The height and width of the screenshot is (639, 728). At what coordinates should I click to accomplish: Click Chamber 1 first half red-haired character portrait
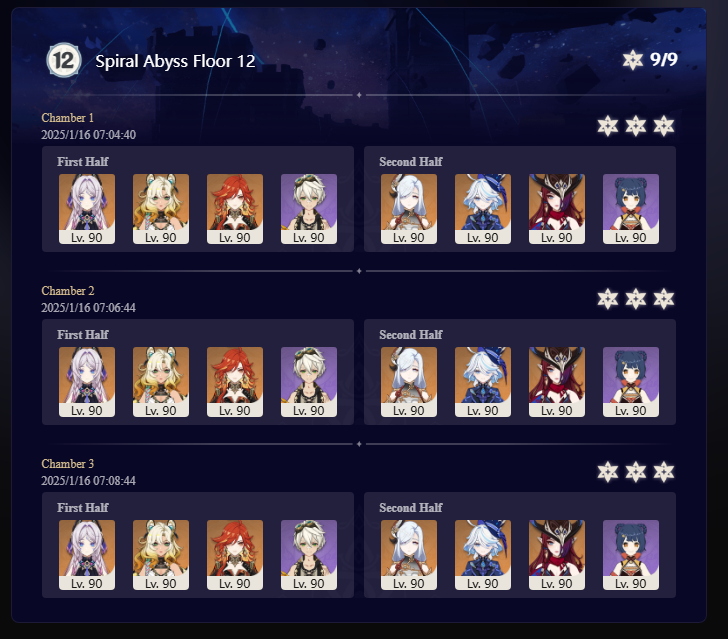pyautogui.click(x=235, y=209)
